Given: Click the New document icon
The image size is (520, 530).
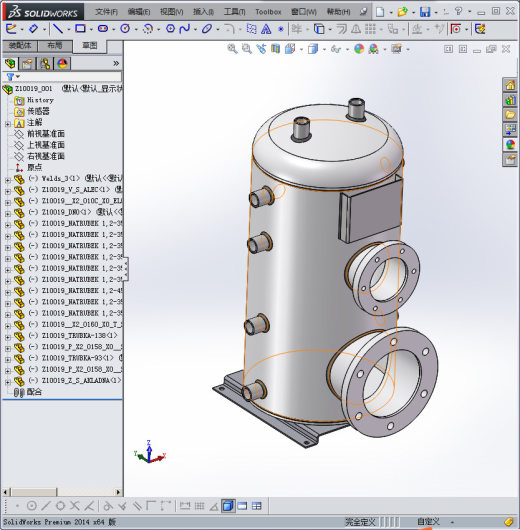Looking at the screenshot, I should click(380, 12).
